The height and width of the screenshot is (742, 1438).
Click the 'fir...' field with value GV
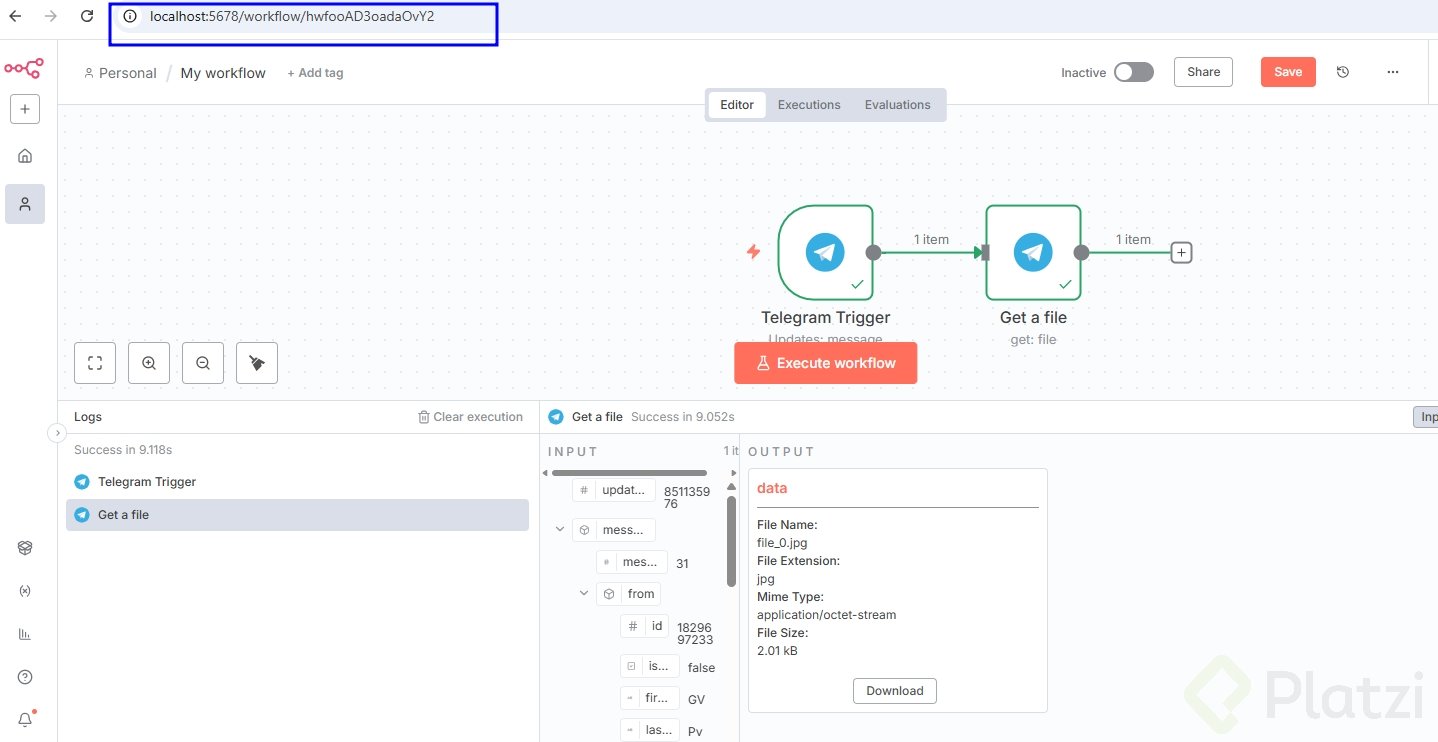(x=650, y=698)
